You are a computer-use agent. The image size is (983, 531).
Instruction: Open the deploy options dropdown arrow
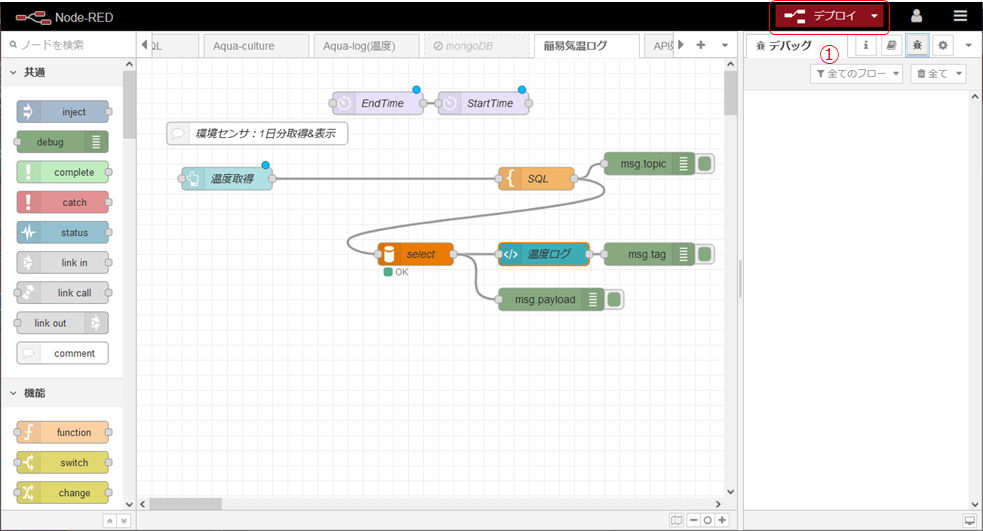pyautogui.click(x=875, y=16)
